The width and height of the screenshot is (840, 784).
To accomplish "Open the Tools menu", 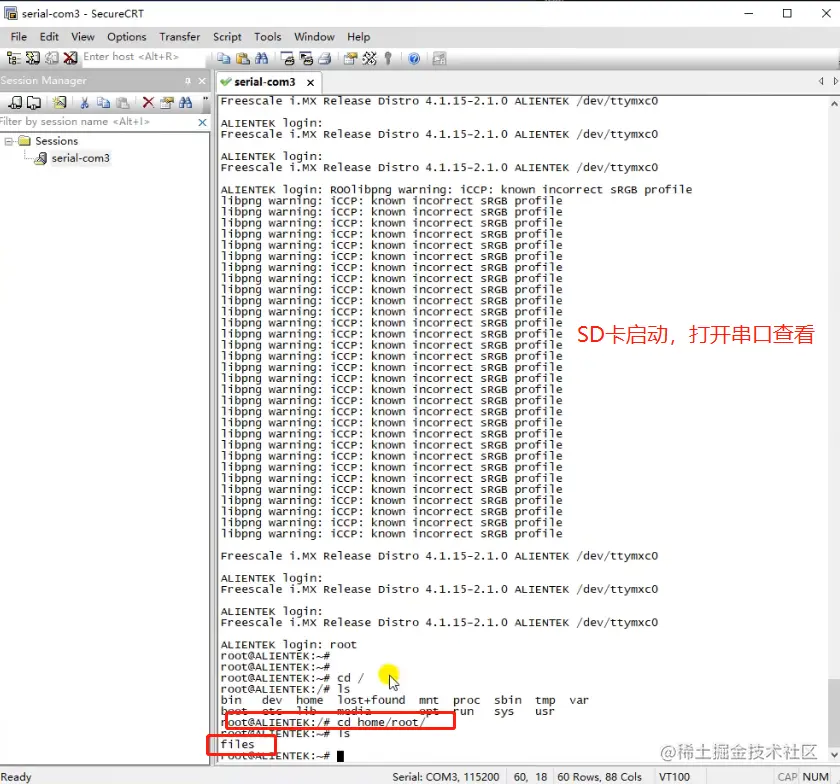I will pos(267,37).
